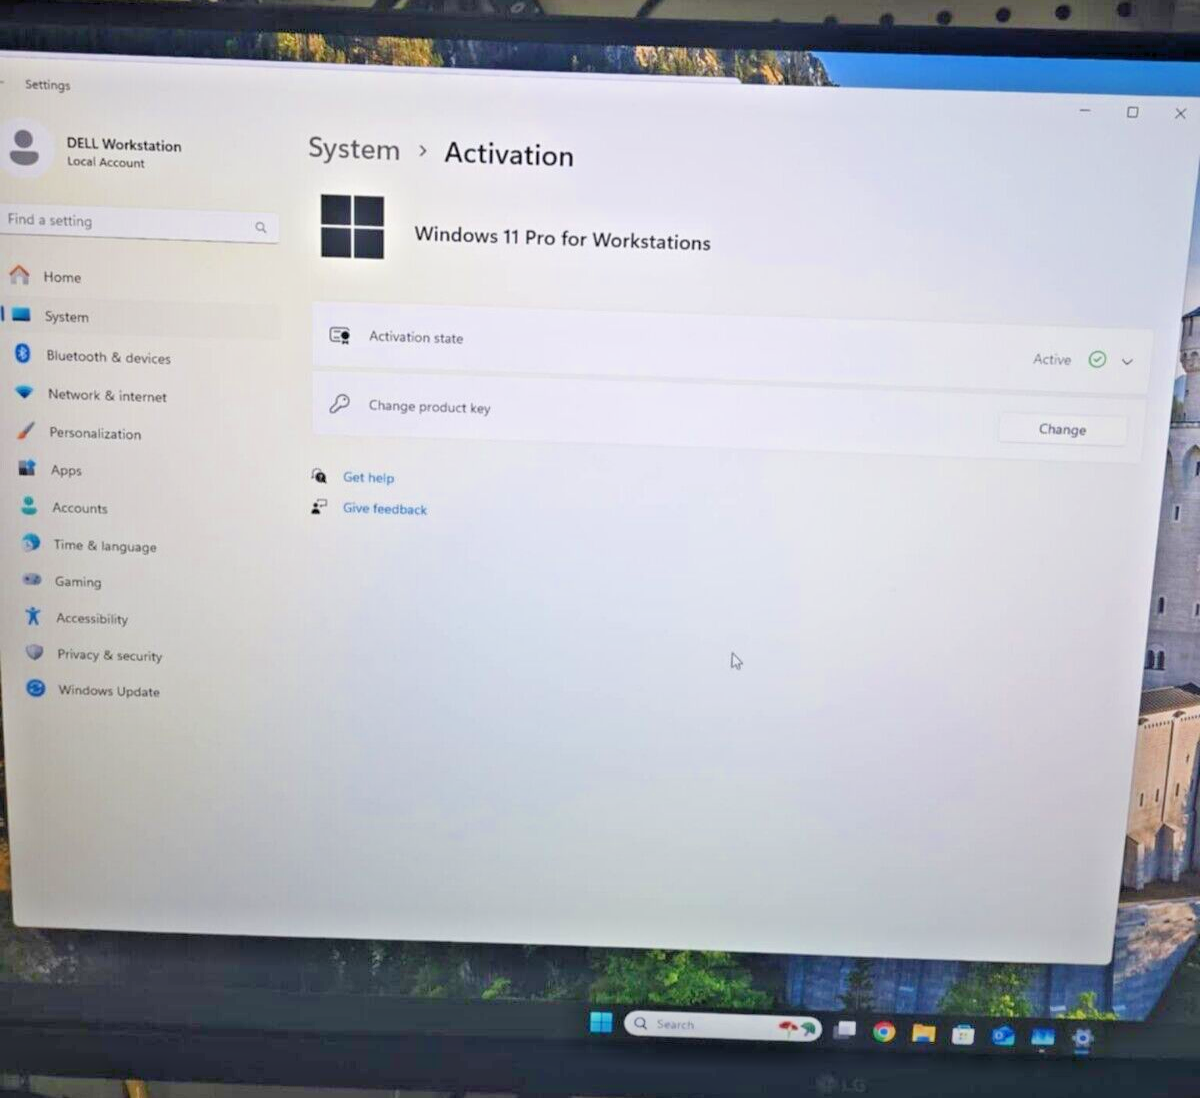The image size is (1200, 1098).
Task: Open Task View on the taskbar
Action: point(846,1030)
